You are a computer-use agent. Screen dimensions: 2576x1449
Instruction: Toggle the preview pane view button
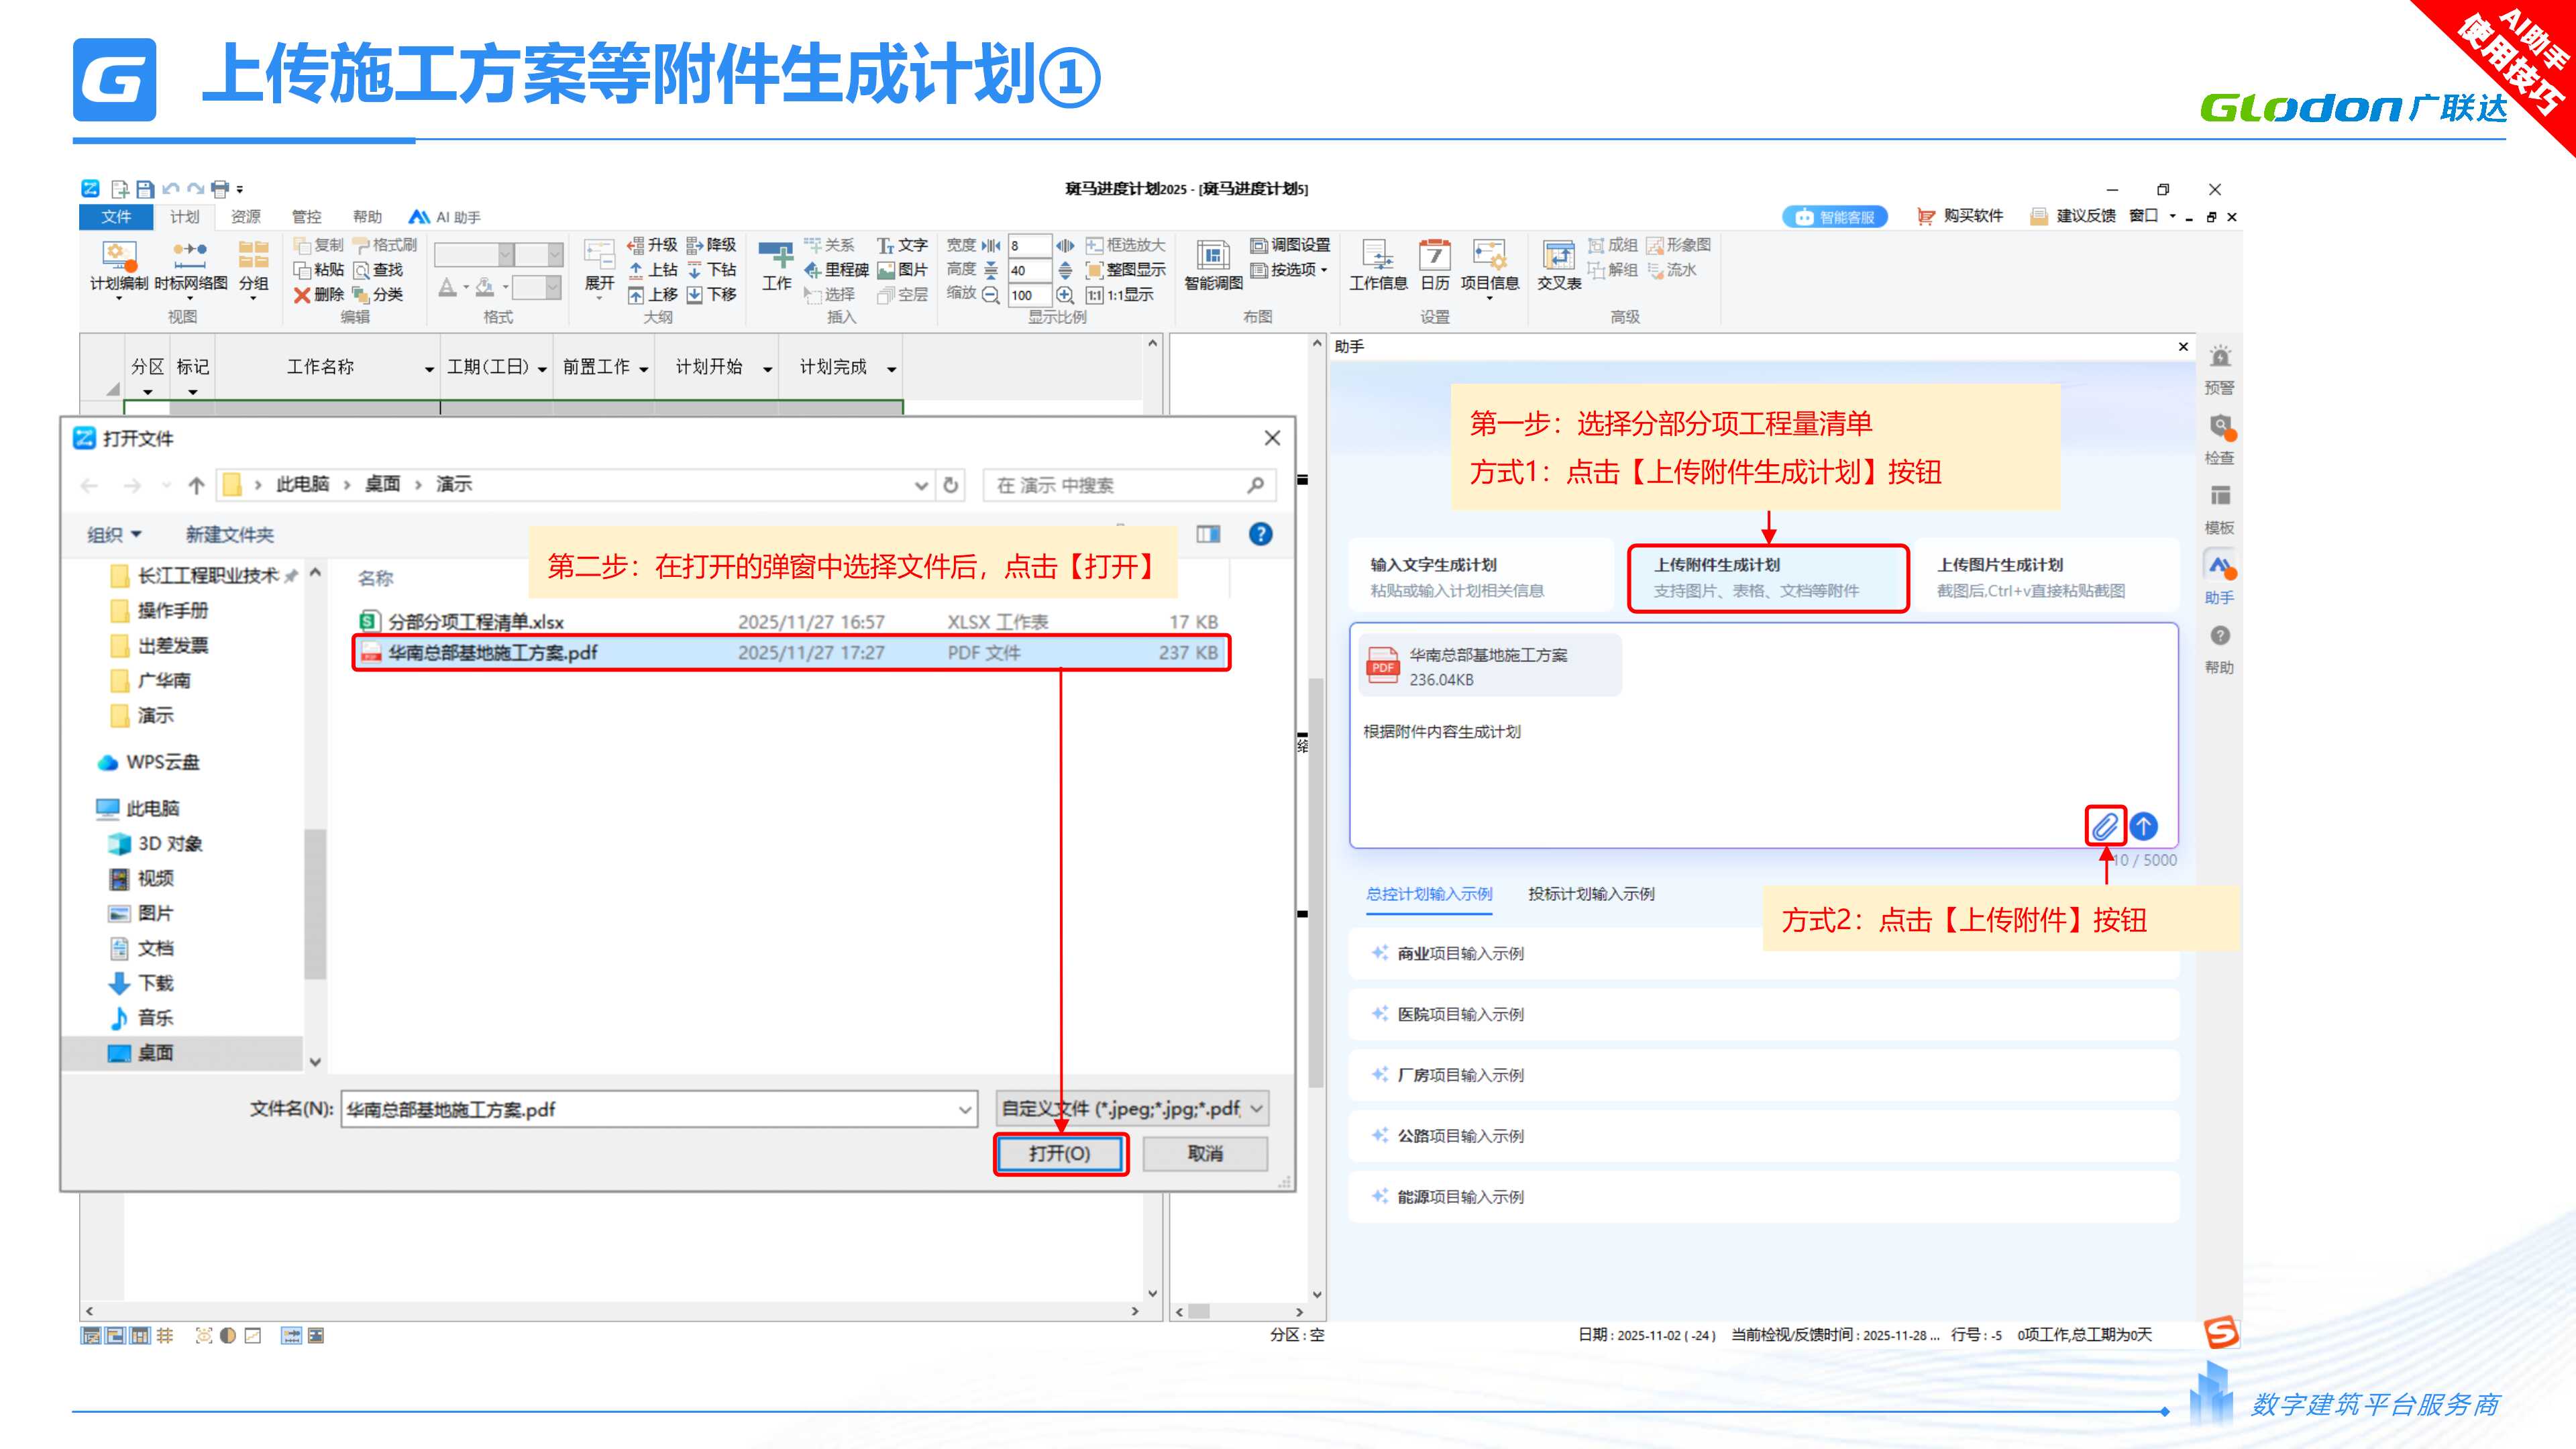[1208, 534]
